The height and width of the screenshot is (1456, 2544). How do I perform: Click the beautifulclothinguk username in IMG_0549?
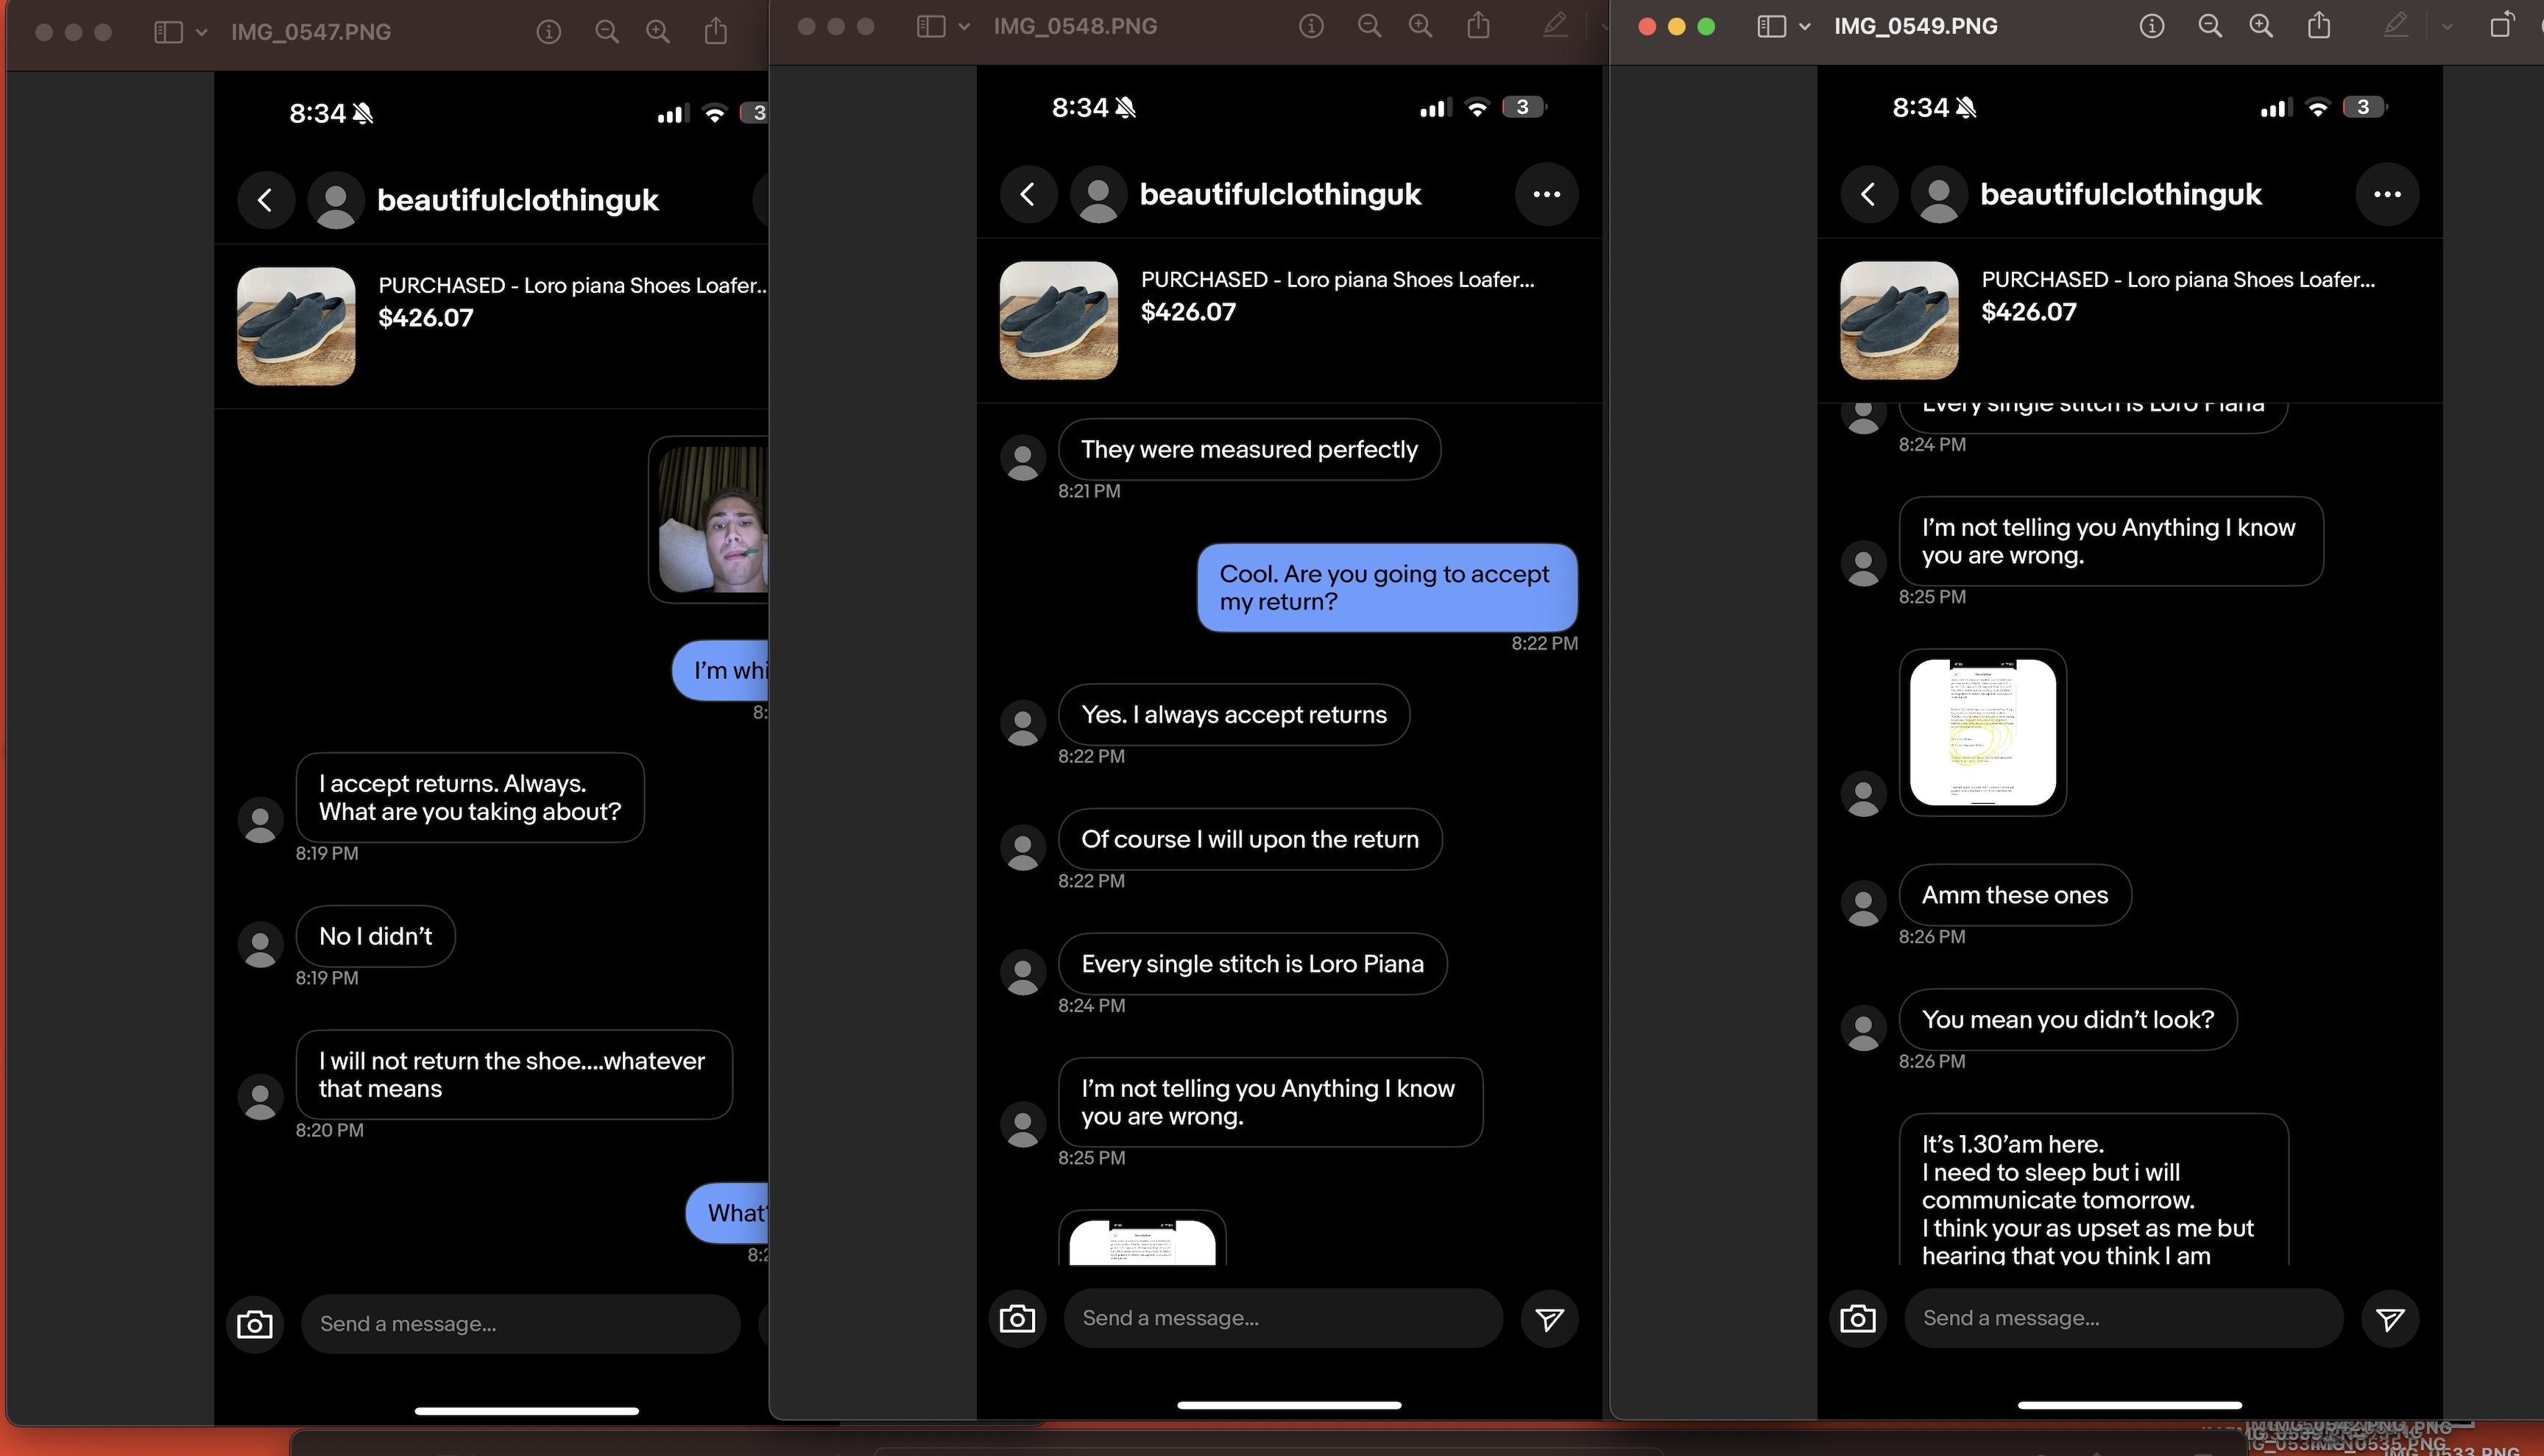pyautogui.click(x=2121, y=194)
